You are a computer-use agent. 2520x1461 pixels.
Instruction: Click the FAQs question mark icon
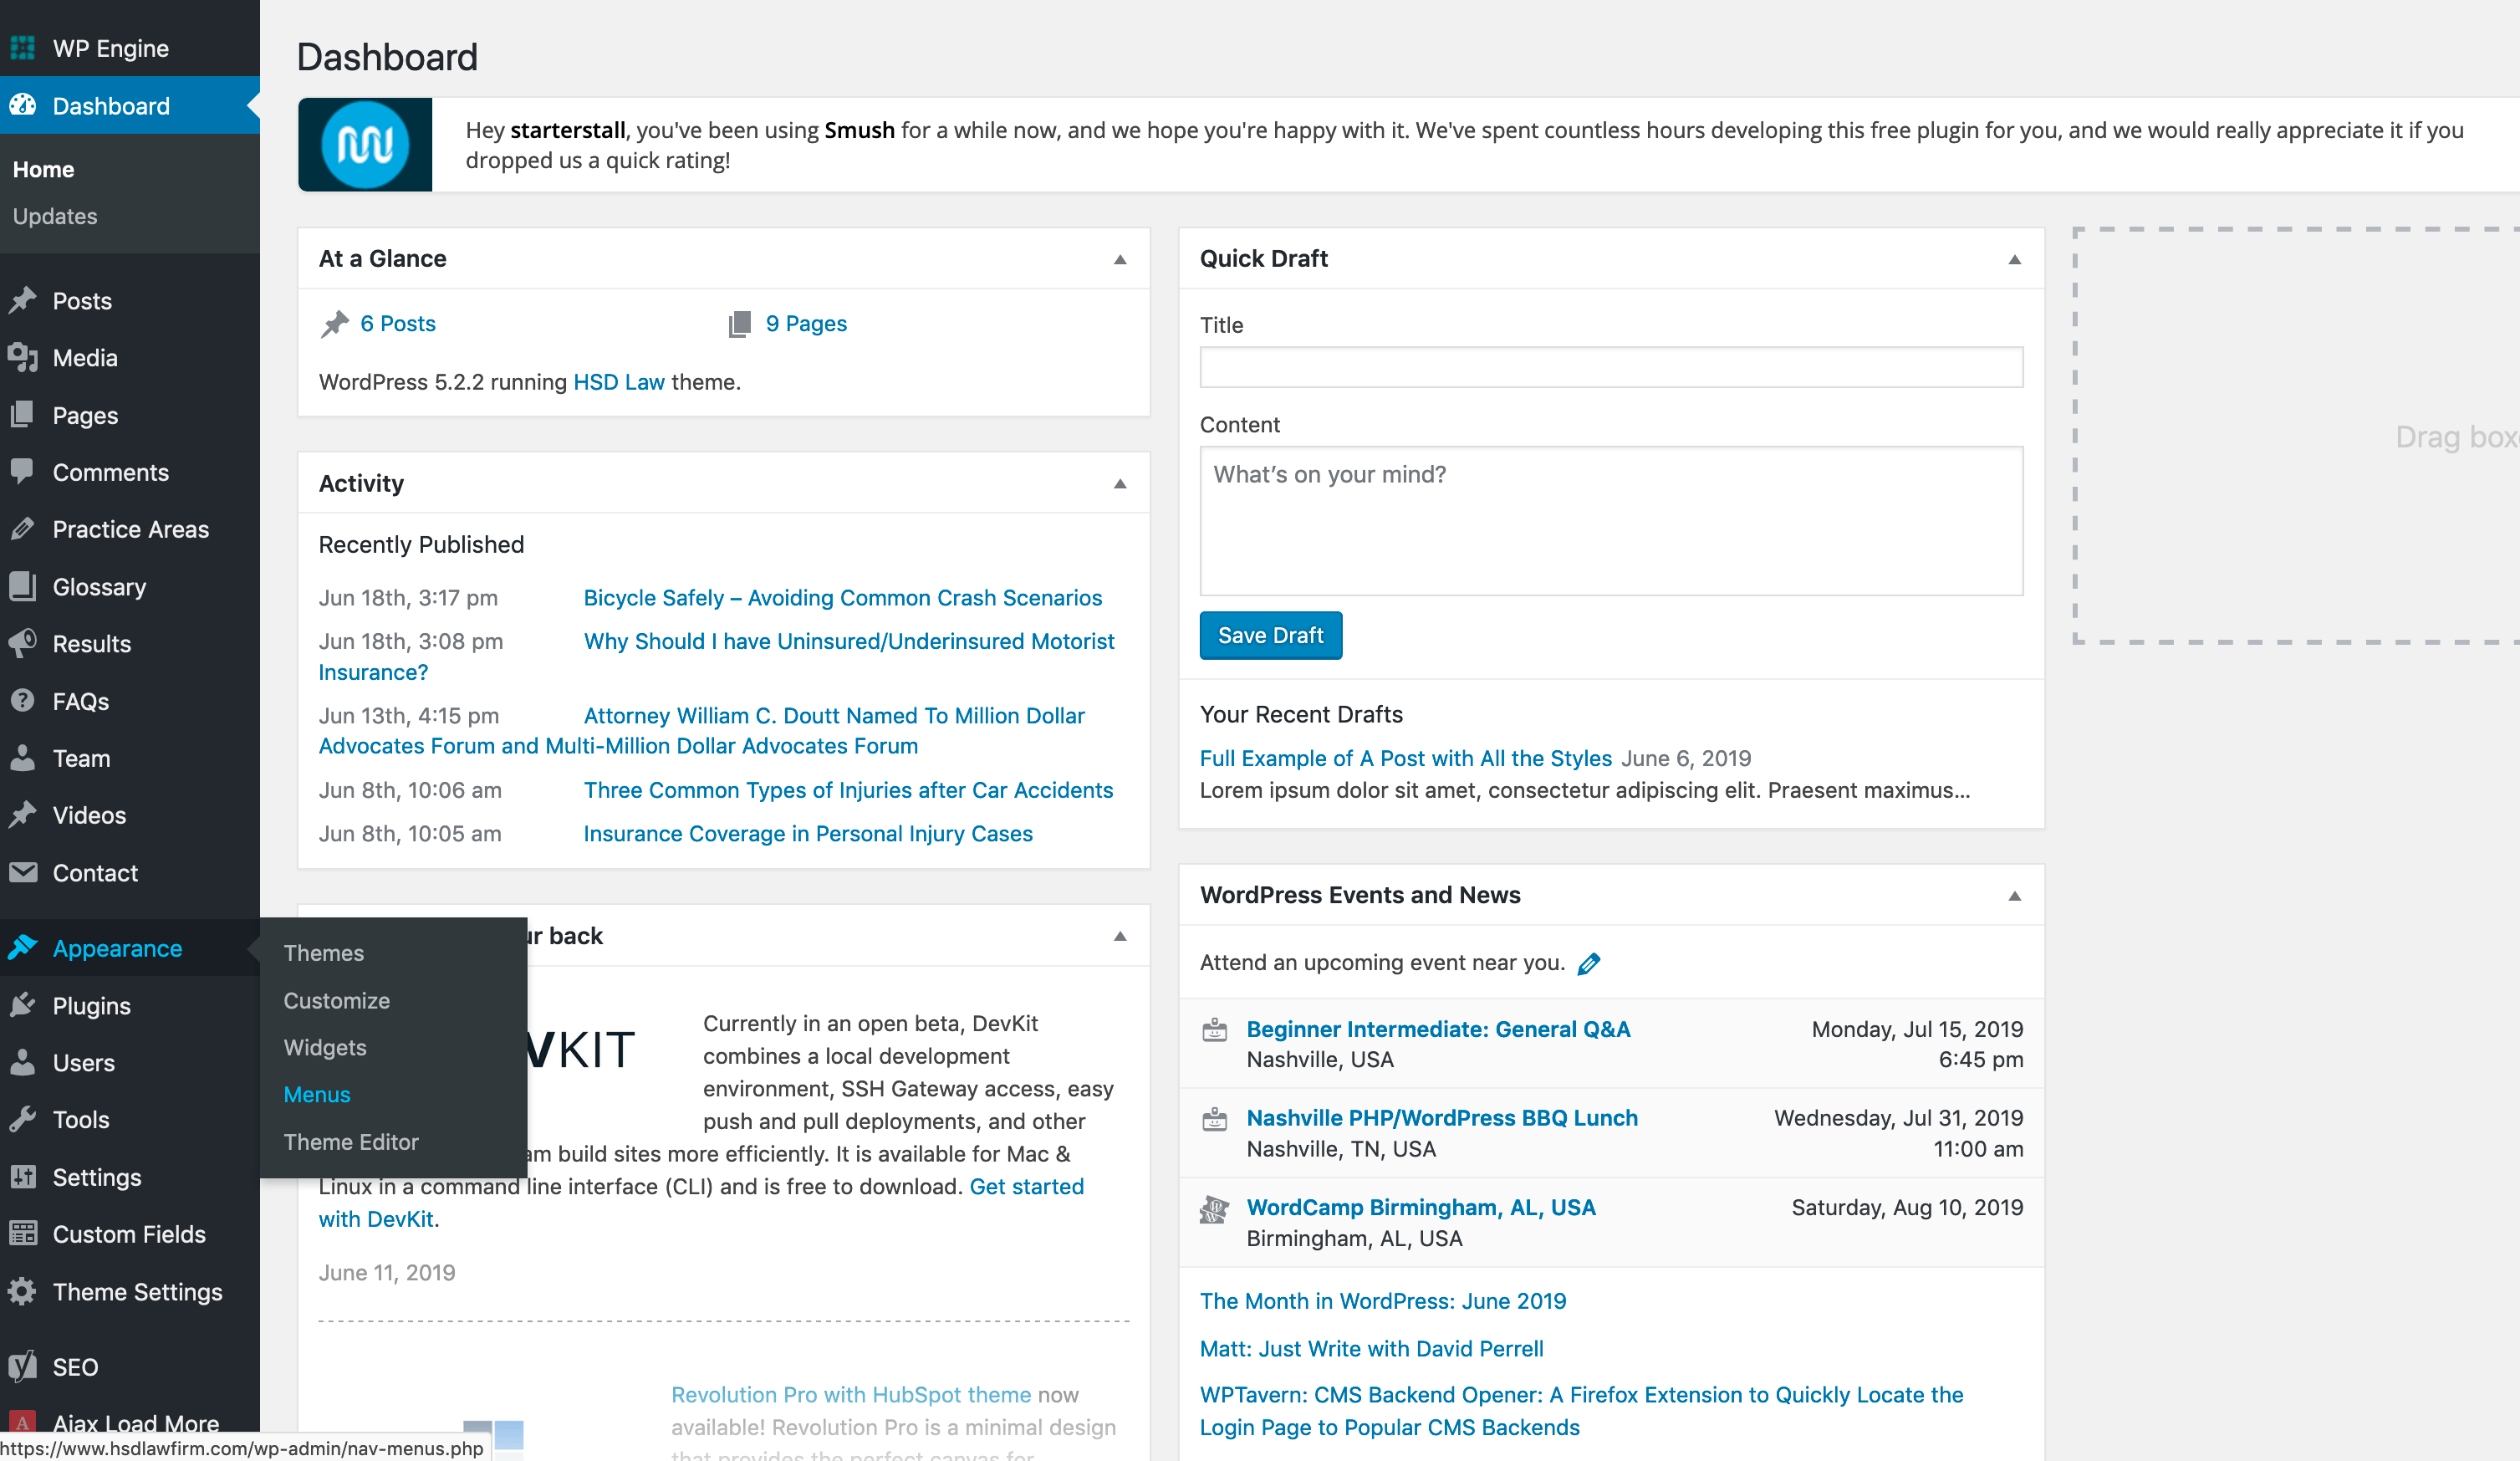click(x=23, y=701)
